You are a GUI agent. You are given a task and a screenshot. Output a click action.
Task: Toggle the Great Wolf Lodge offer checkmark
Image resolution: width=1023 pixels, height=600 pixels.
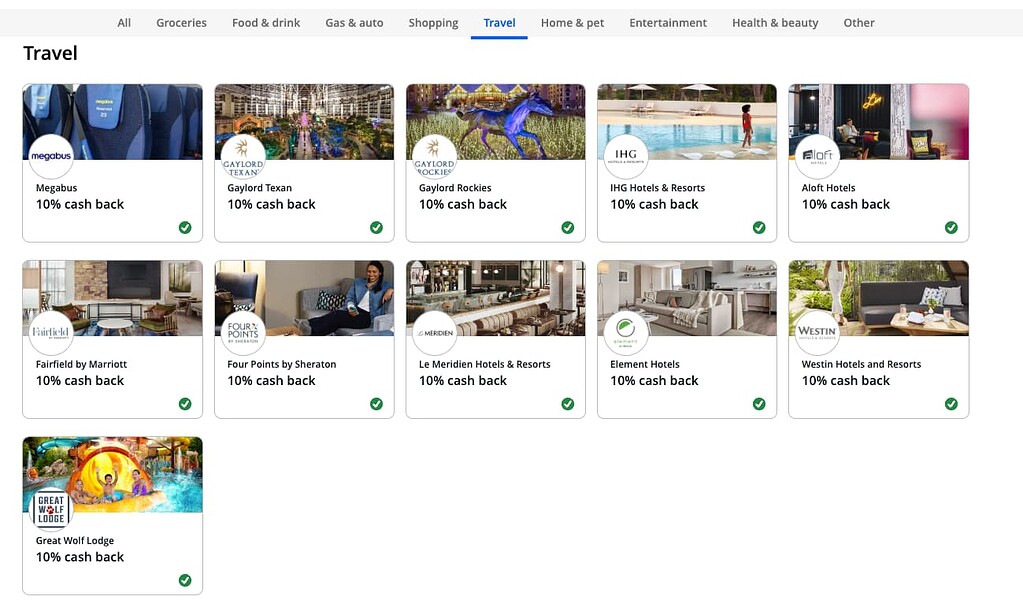point(185,580)
